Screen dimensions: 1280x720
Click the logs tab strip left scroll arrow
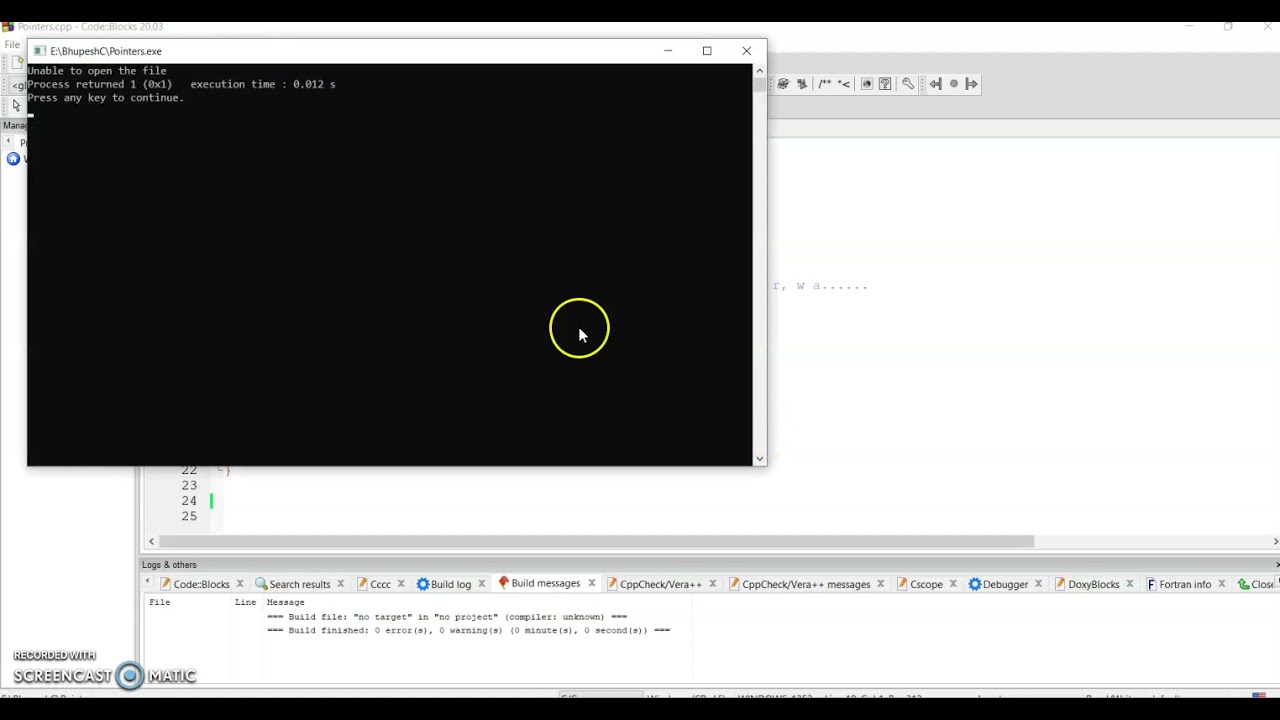149,582
